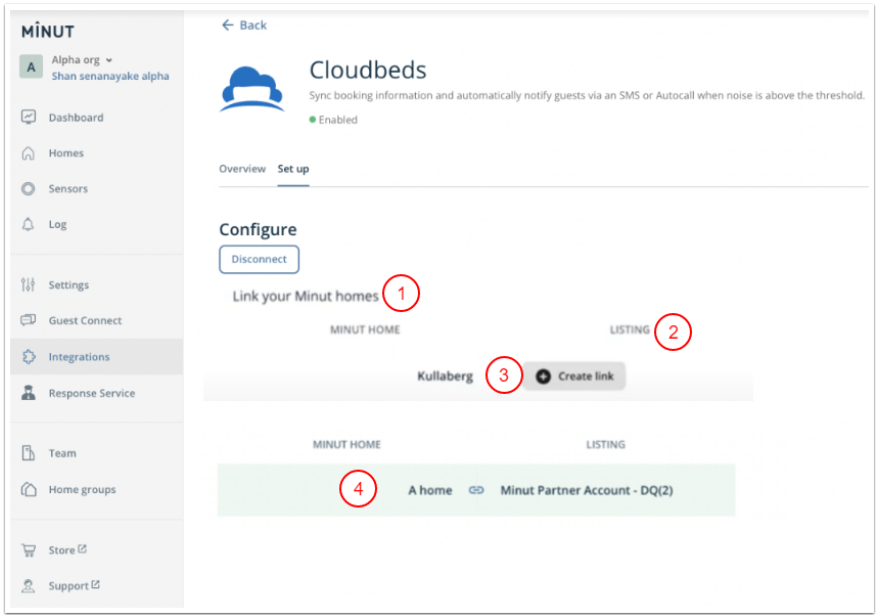
Task: Click the Team building icon
Action: 29,453
